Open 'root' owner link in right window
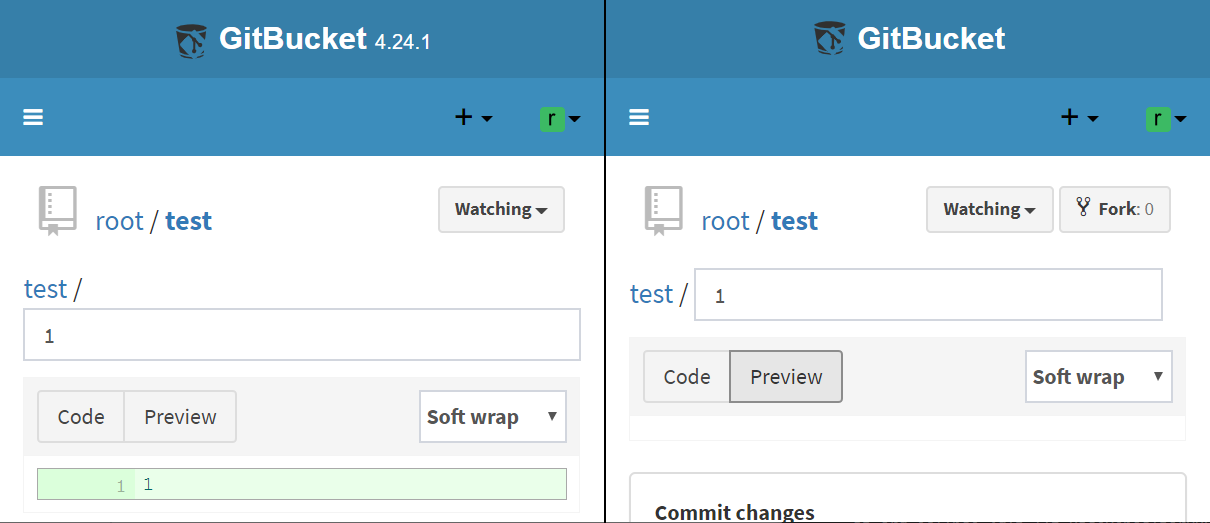This screenshot has height=523, width=1210. (726, 221)
